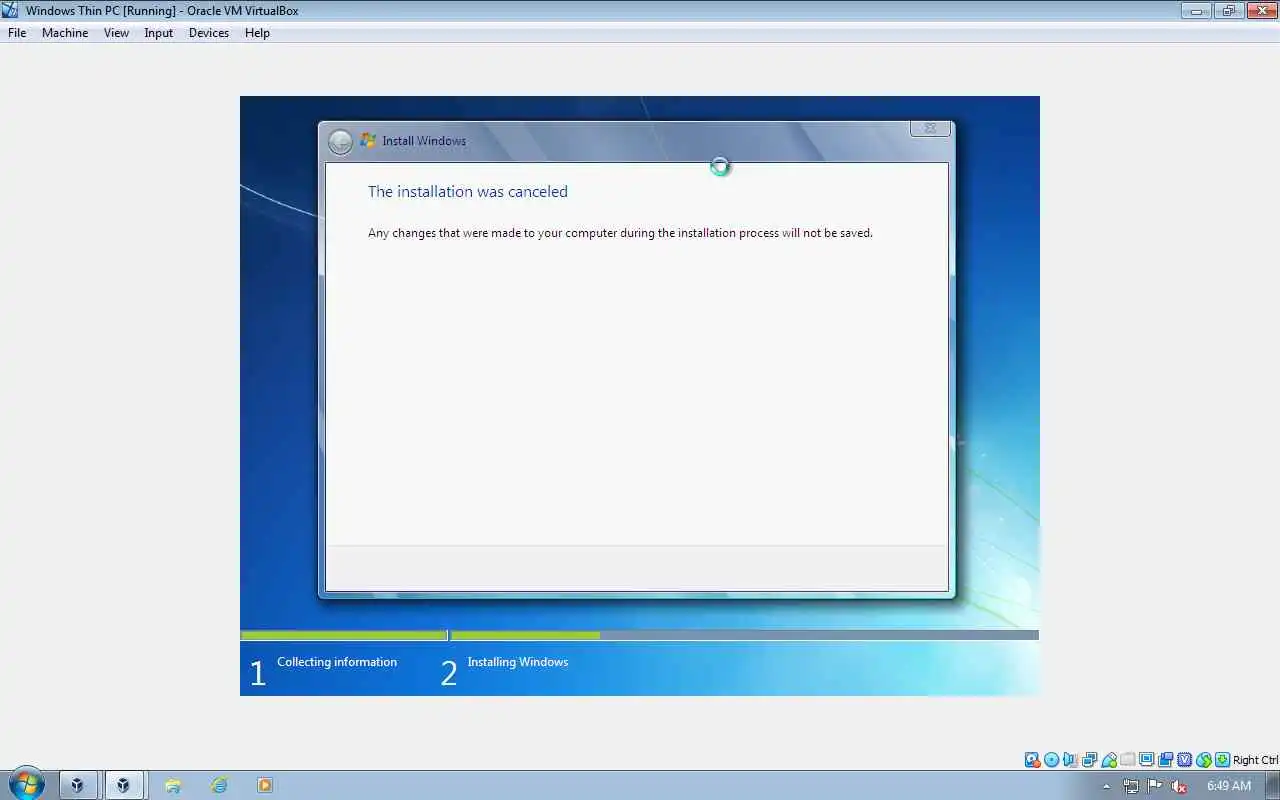This screenshot has width=1280, height=800.
Task: Click the hard disk activity status icon
Action: pos(1033,760)
